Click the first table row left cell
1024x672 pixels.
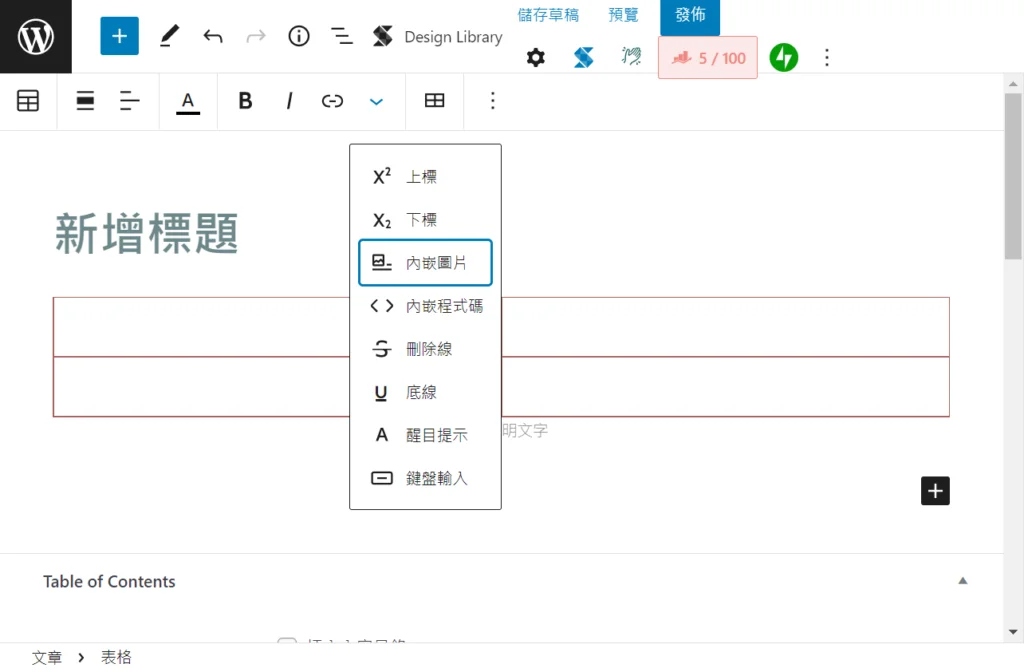click(x=201, y=327)
